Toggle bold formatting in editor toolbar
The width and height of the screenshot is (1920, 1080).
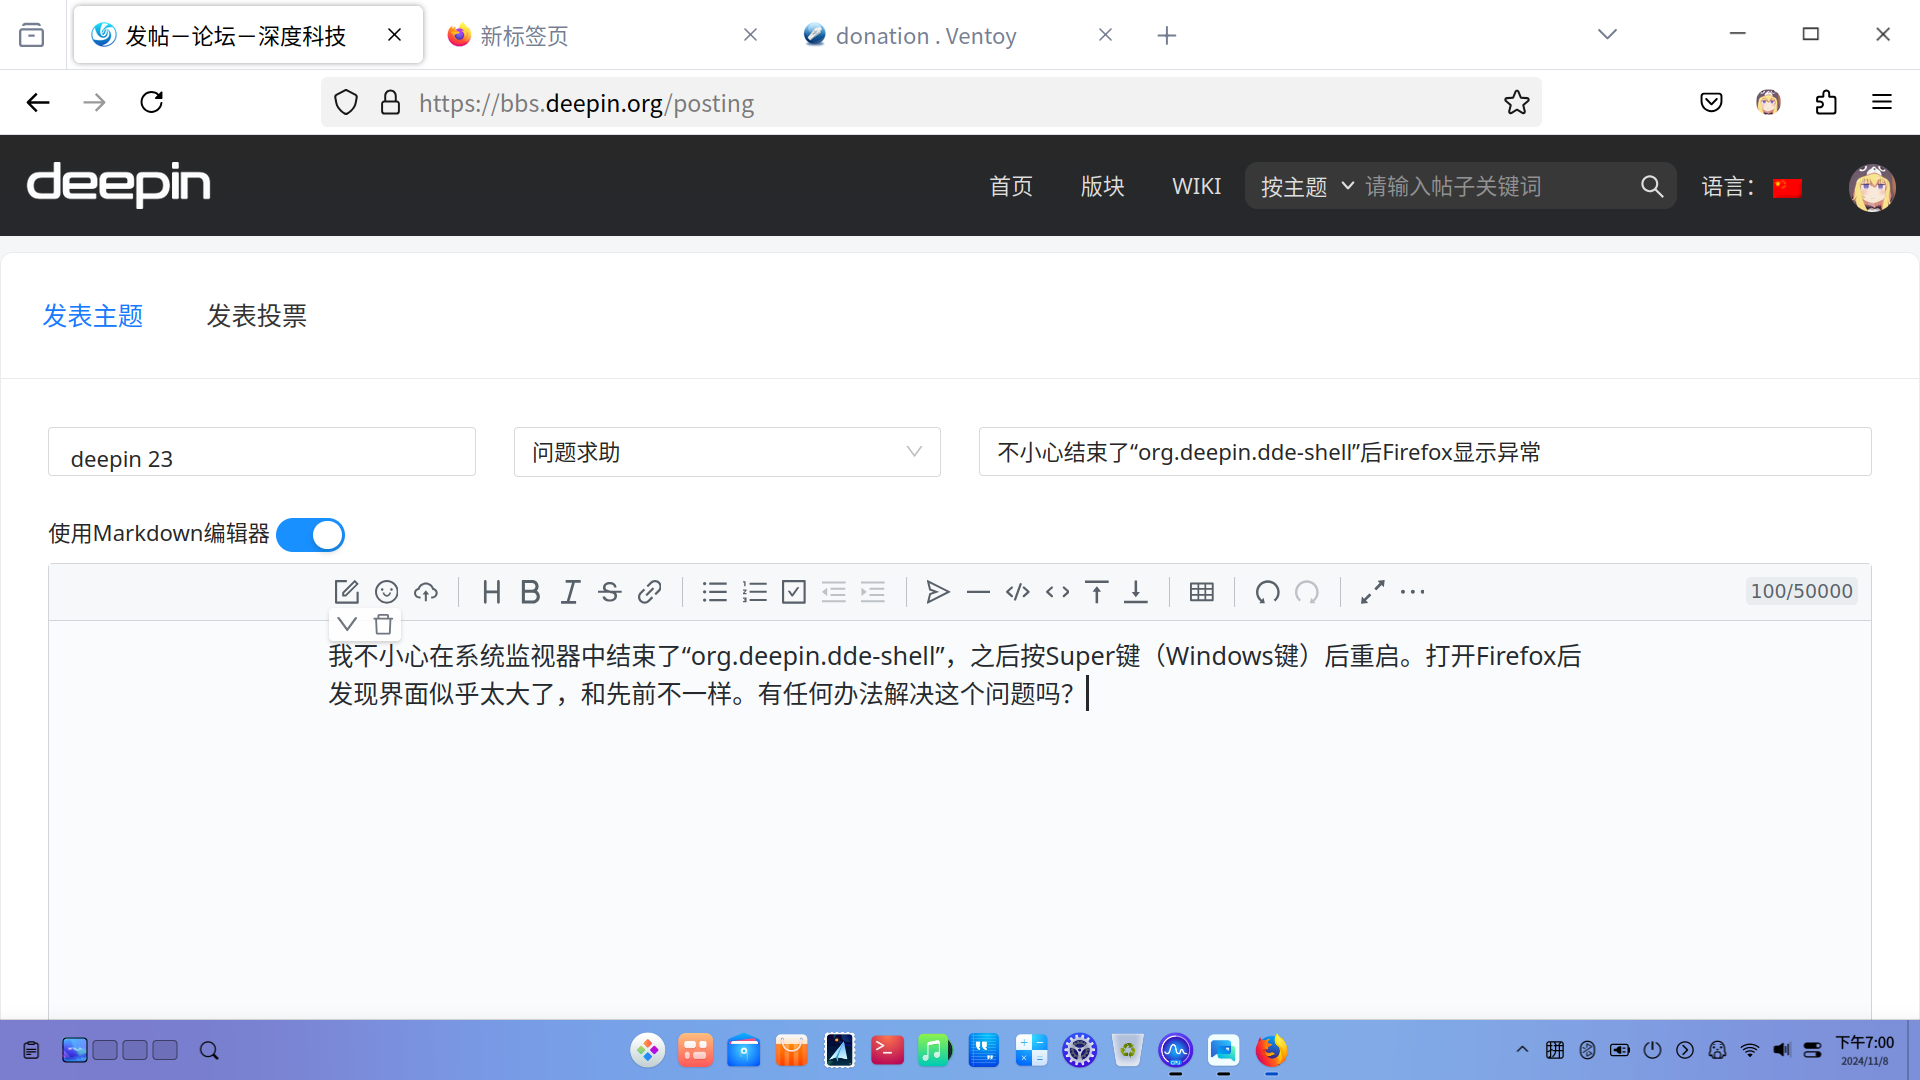pyautogui.click(x=530, y=592)
